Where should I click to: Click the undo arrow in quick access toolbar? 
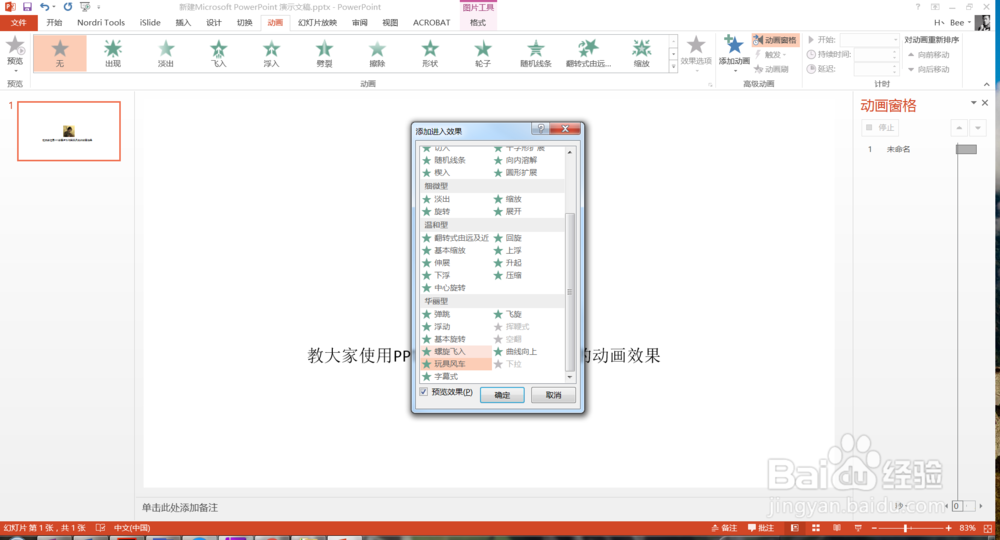coord(45,7)
